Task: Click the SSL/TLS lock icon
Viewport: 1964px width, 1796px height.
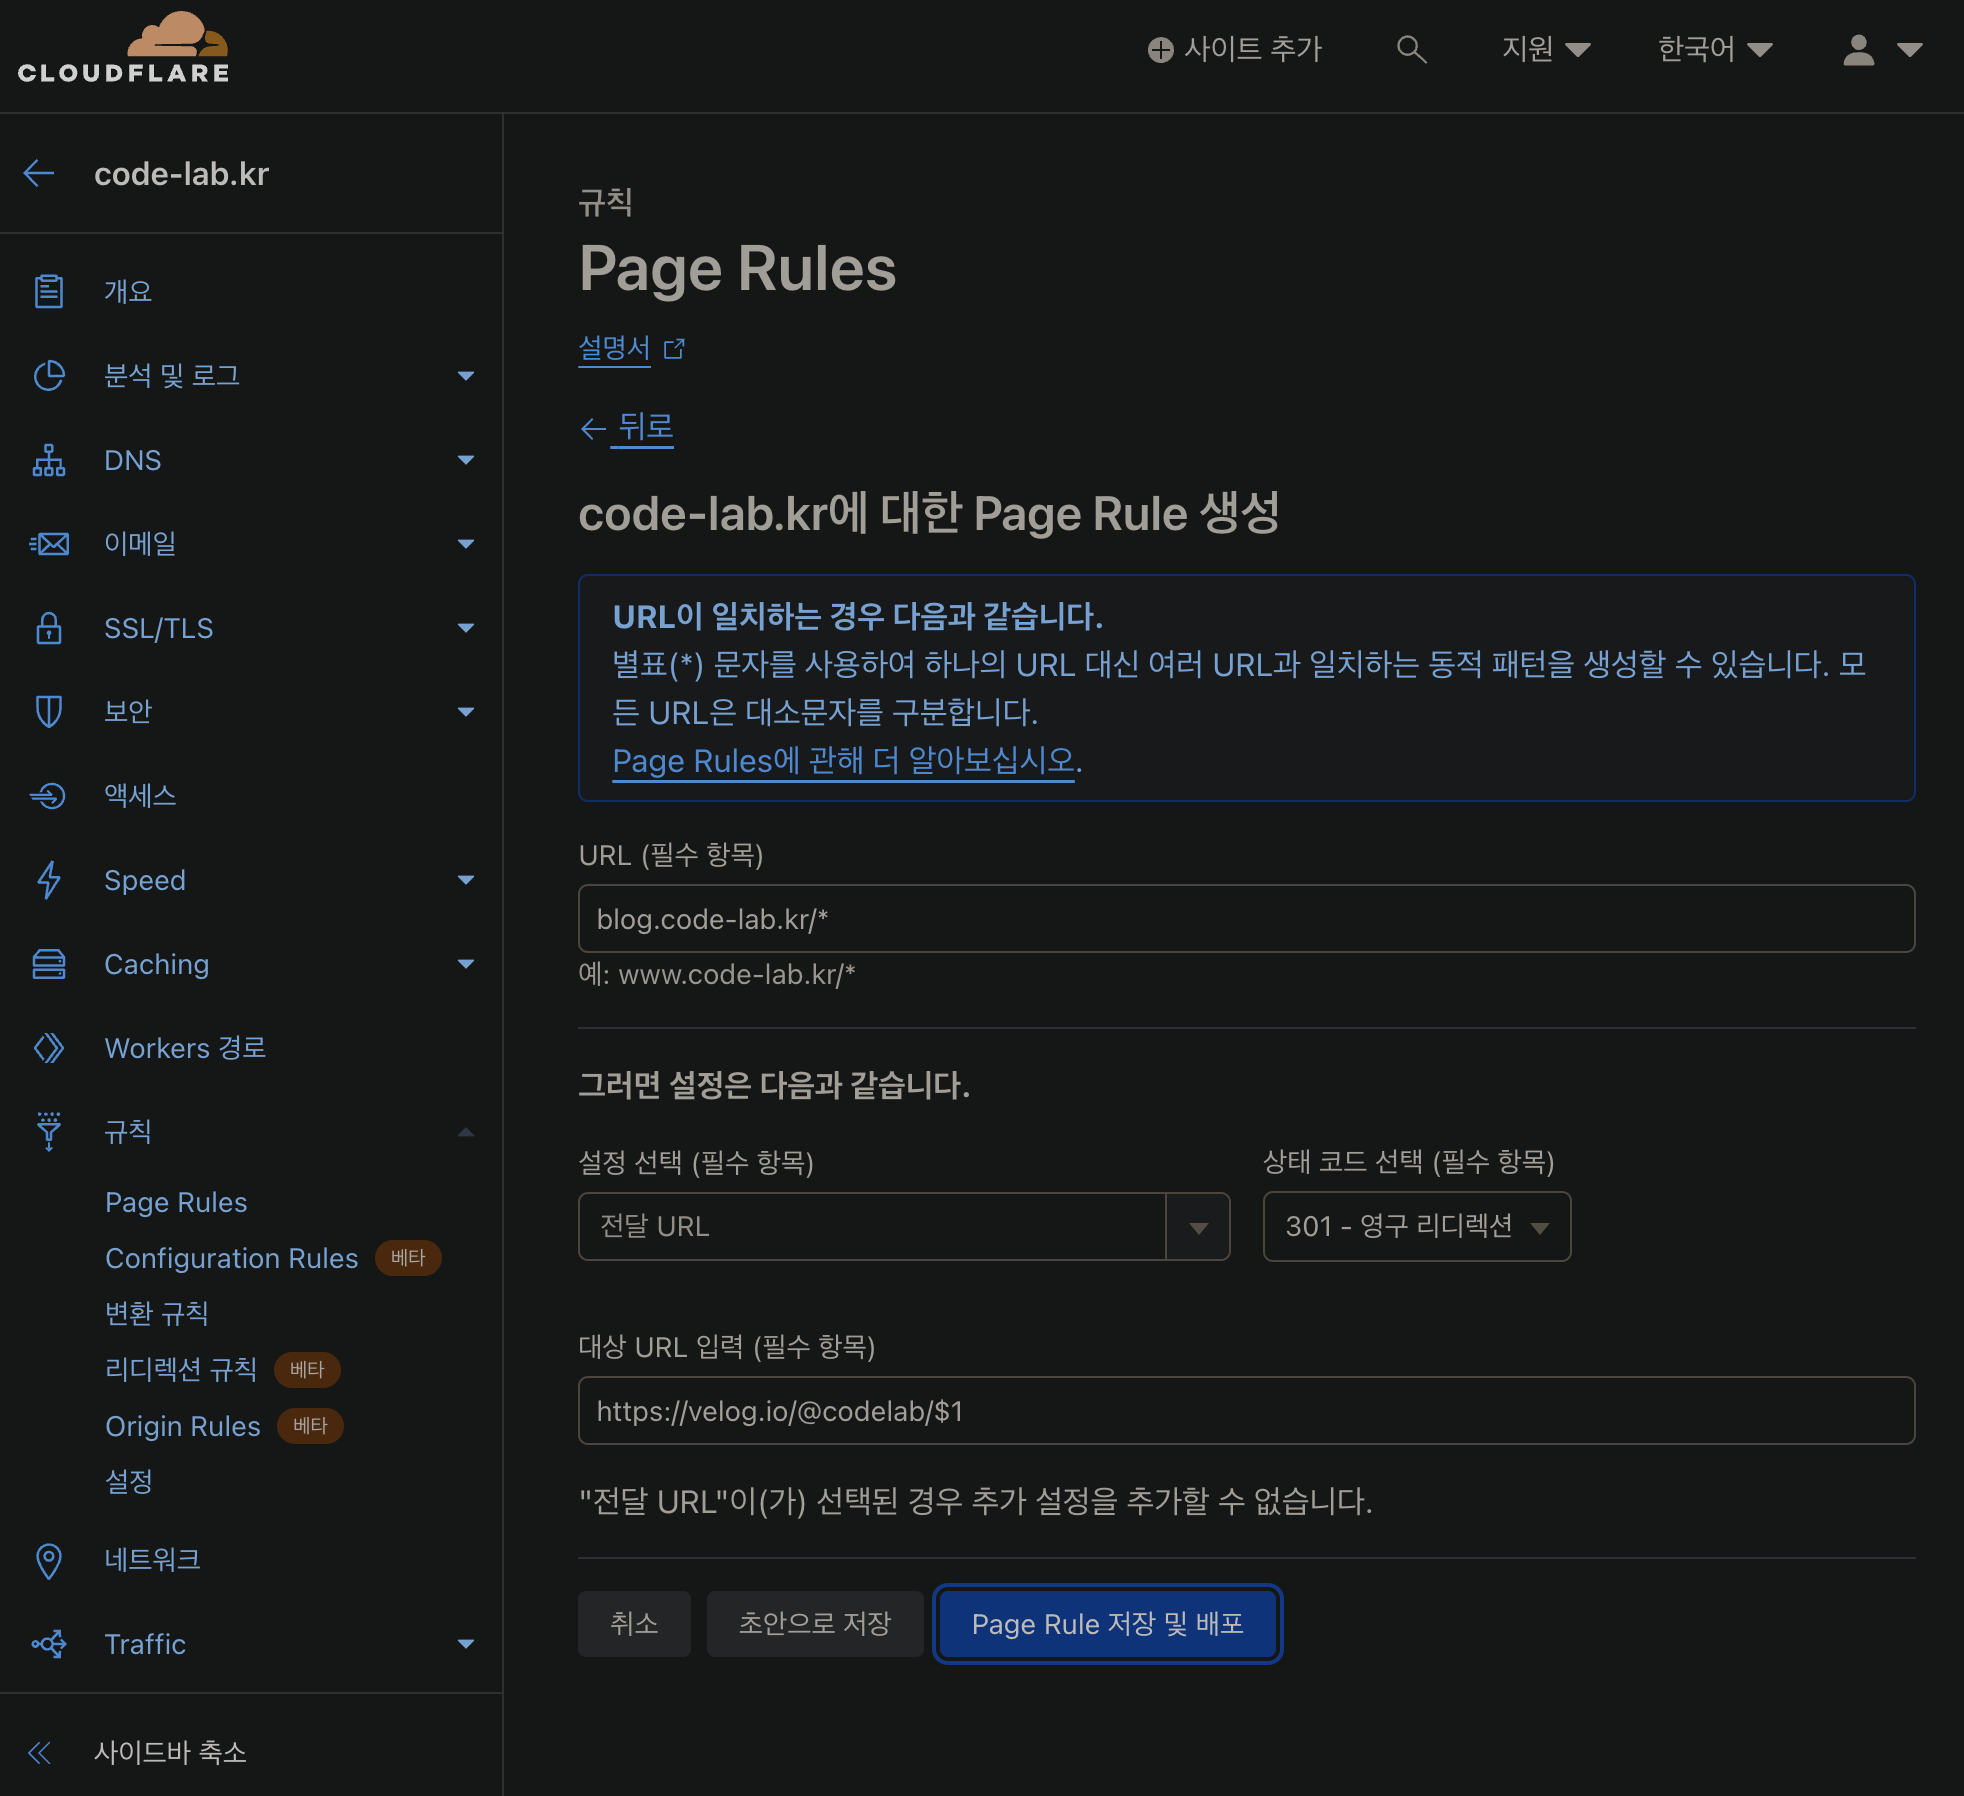Action: click(x=49, y=628)
